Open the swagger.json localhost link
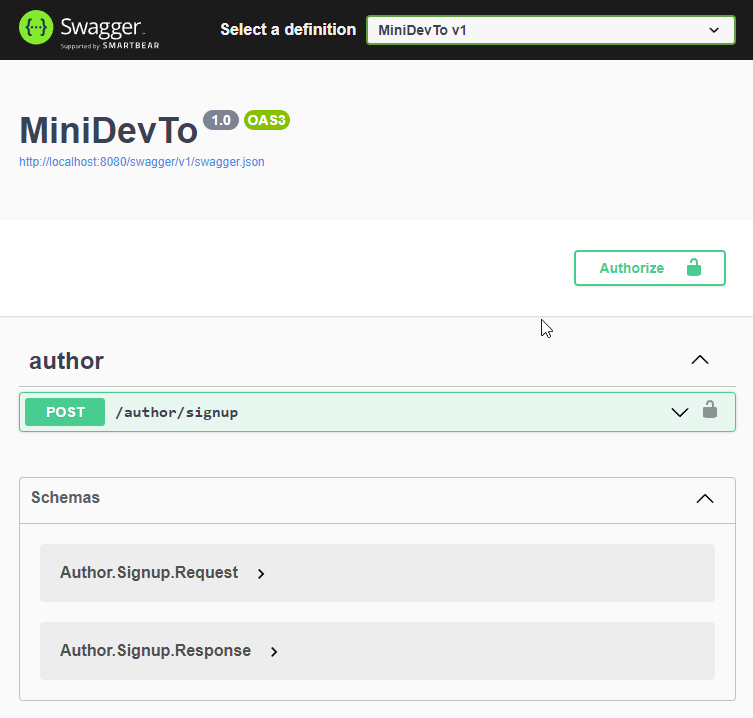Screen dimensions: 753x718 click(142, 162)
